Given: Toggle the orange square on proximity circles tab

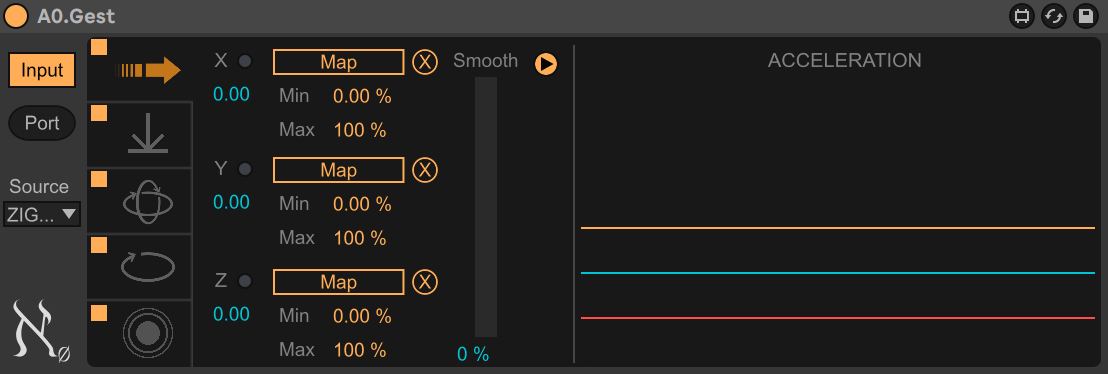Looking at the screenshot, I should [x=99, y=312].
